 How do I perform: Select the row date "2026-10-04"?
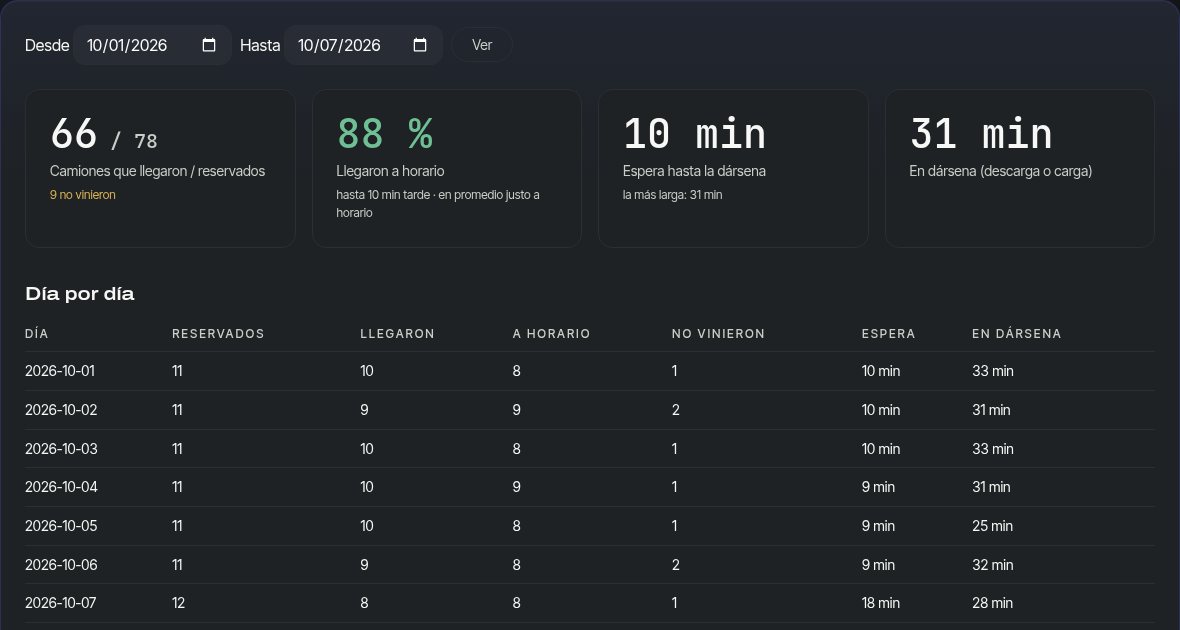coord(61,487)
